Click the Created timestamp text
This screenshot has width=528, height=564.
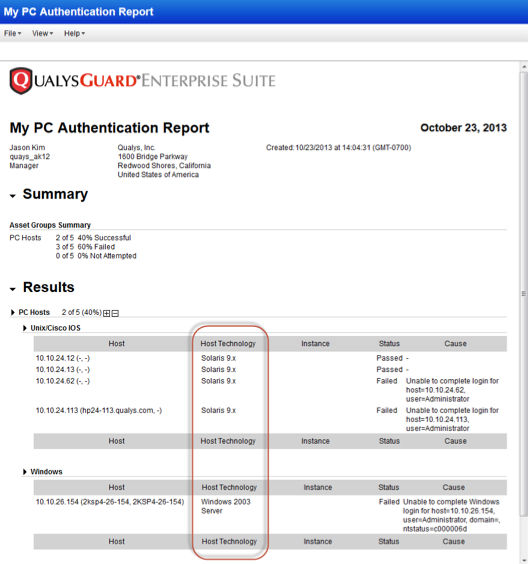tap(338, 147)
